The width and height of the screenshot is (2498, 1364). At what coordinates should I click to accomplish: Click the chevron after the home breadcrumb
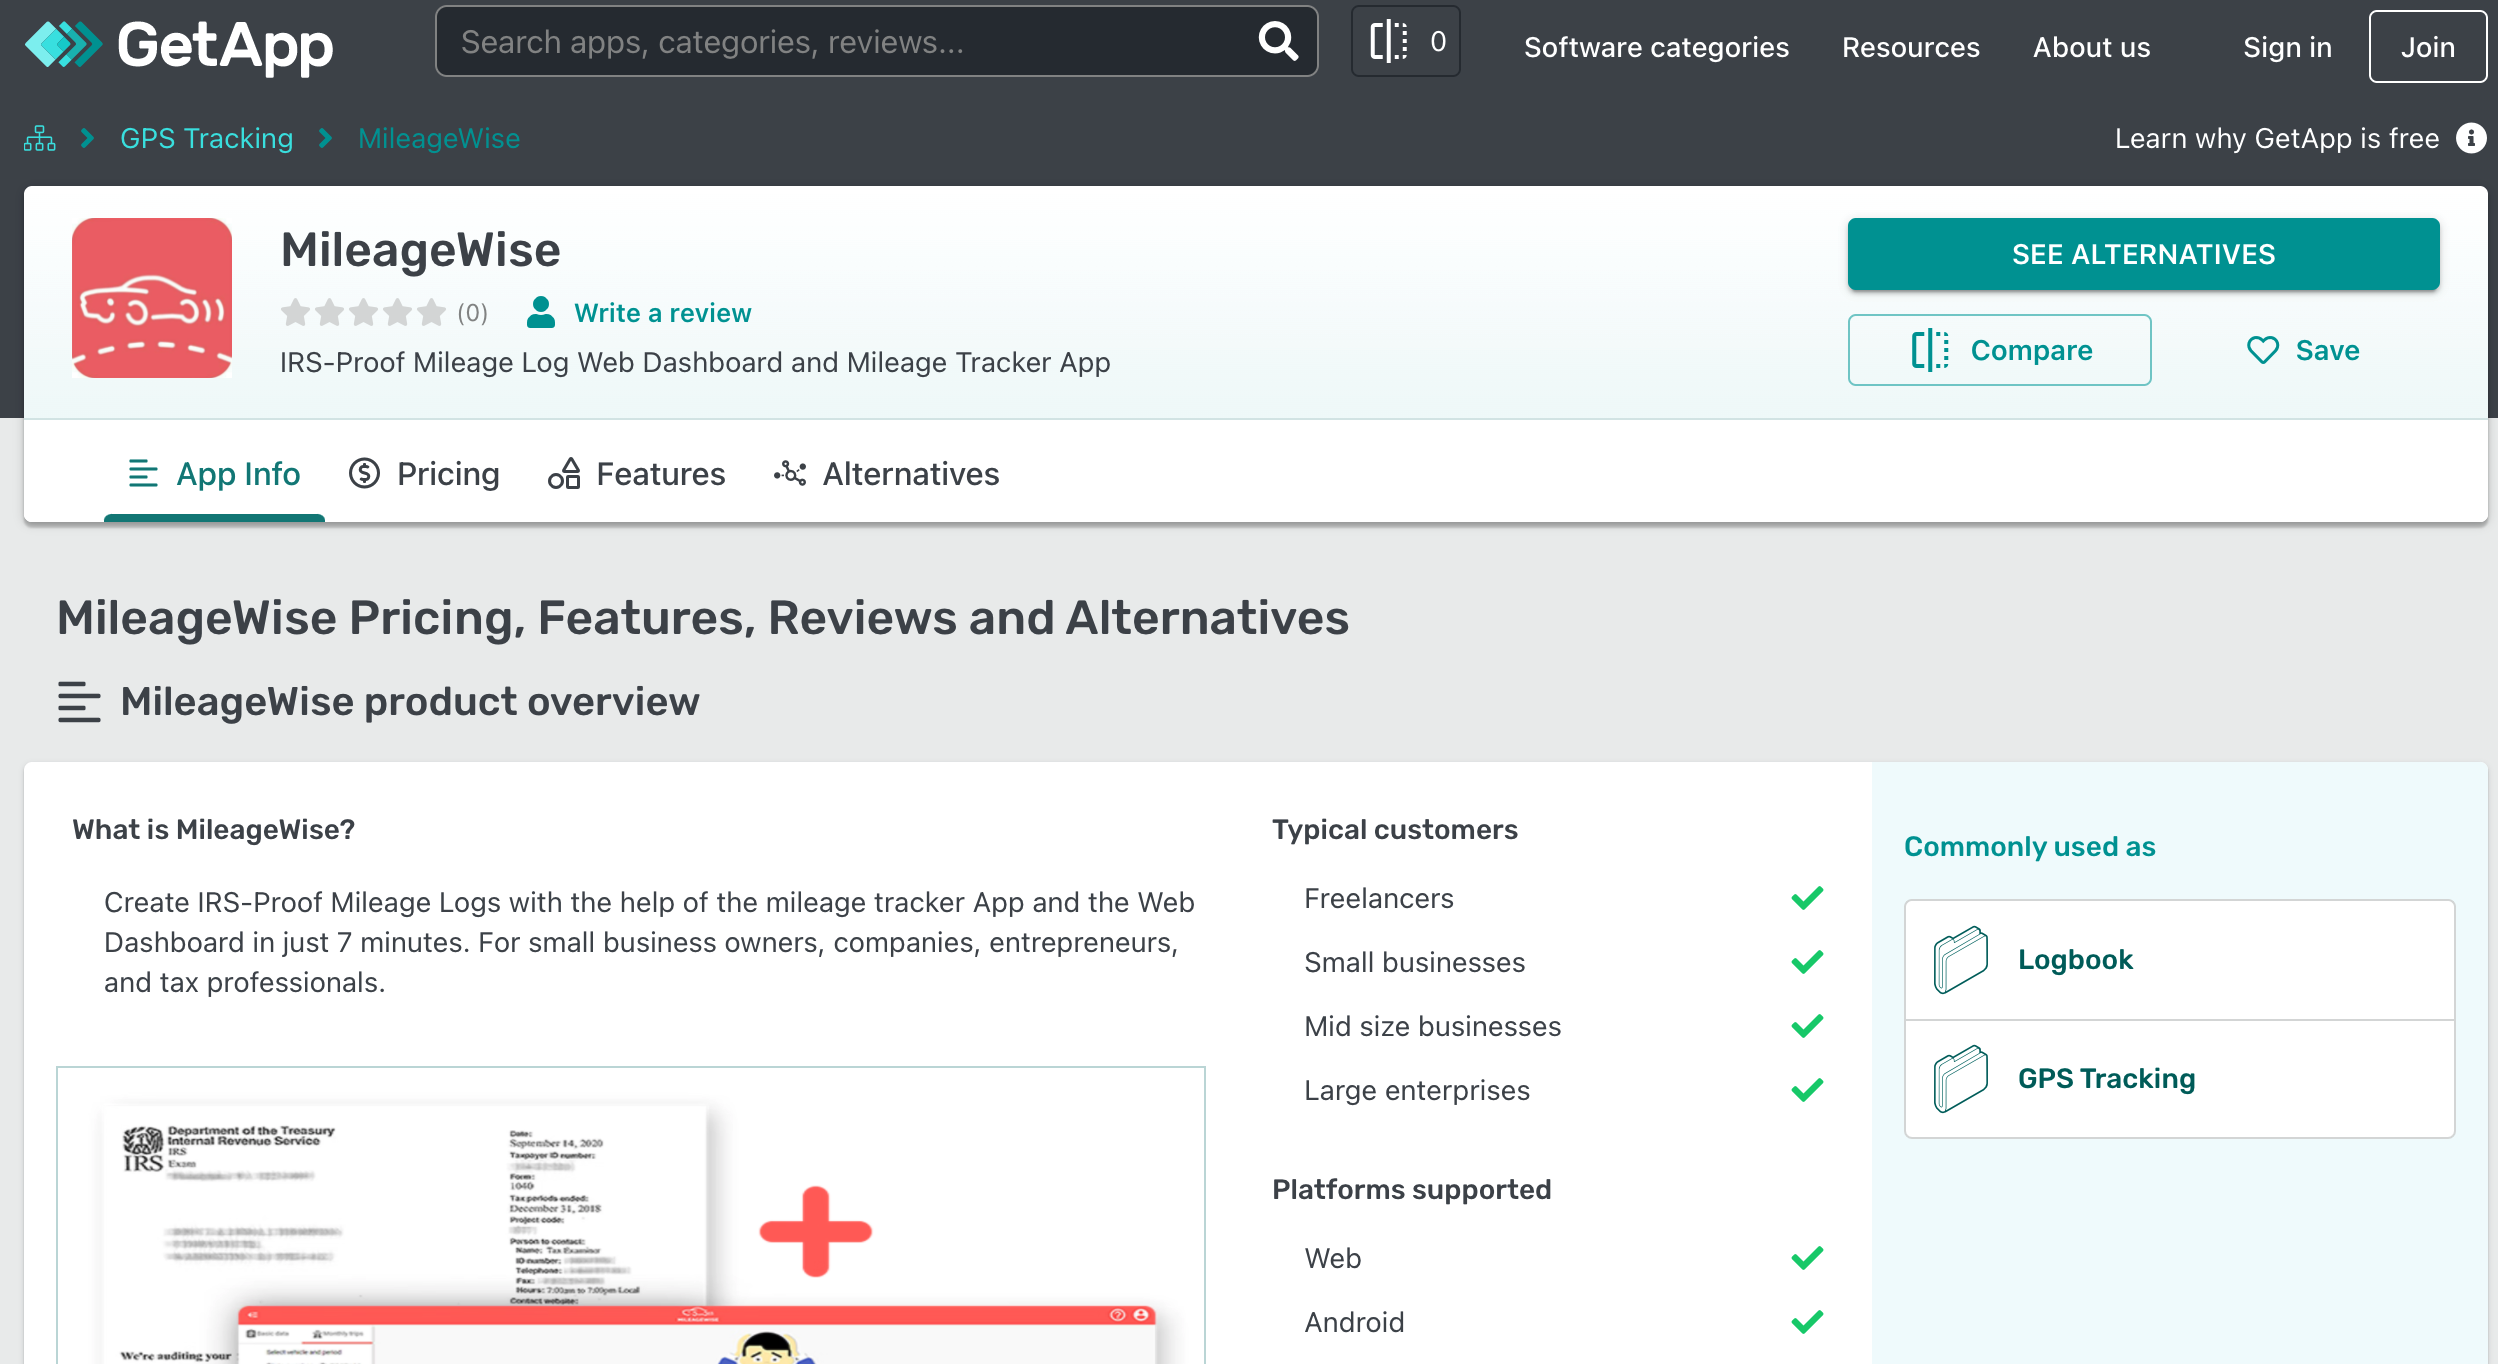88,138
